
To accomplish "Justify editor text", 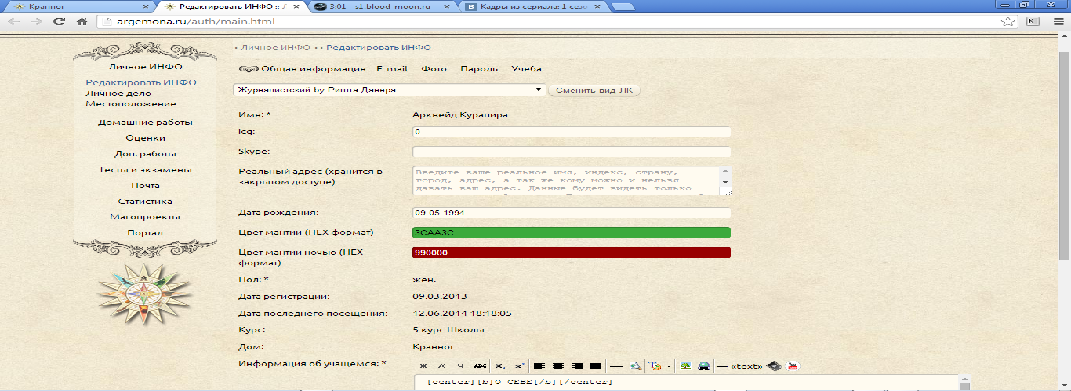I will tap(595, 366).
